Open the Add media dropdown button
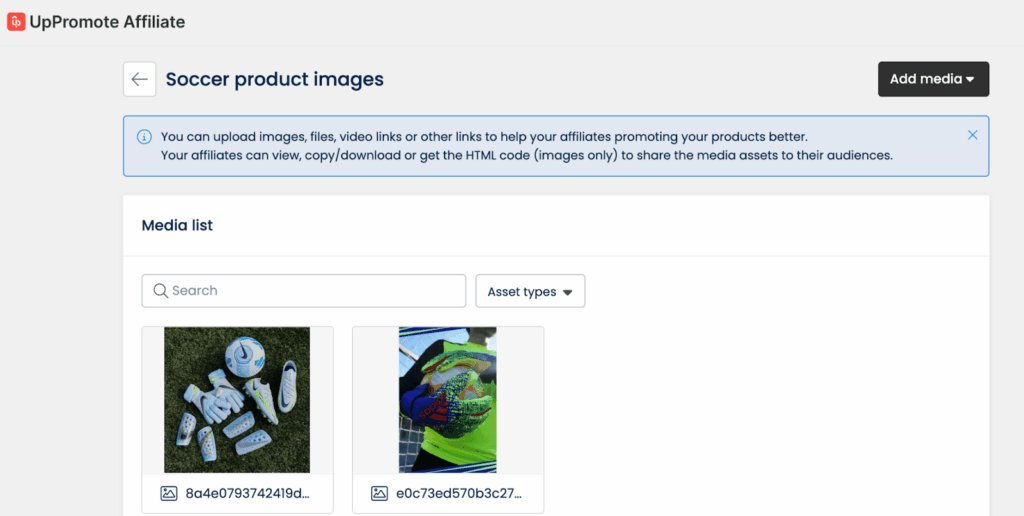The image size is (1024, 516). (x=933, y=80)
